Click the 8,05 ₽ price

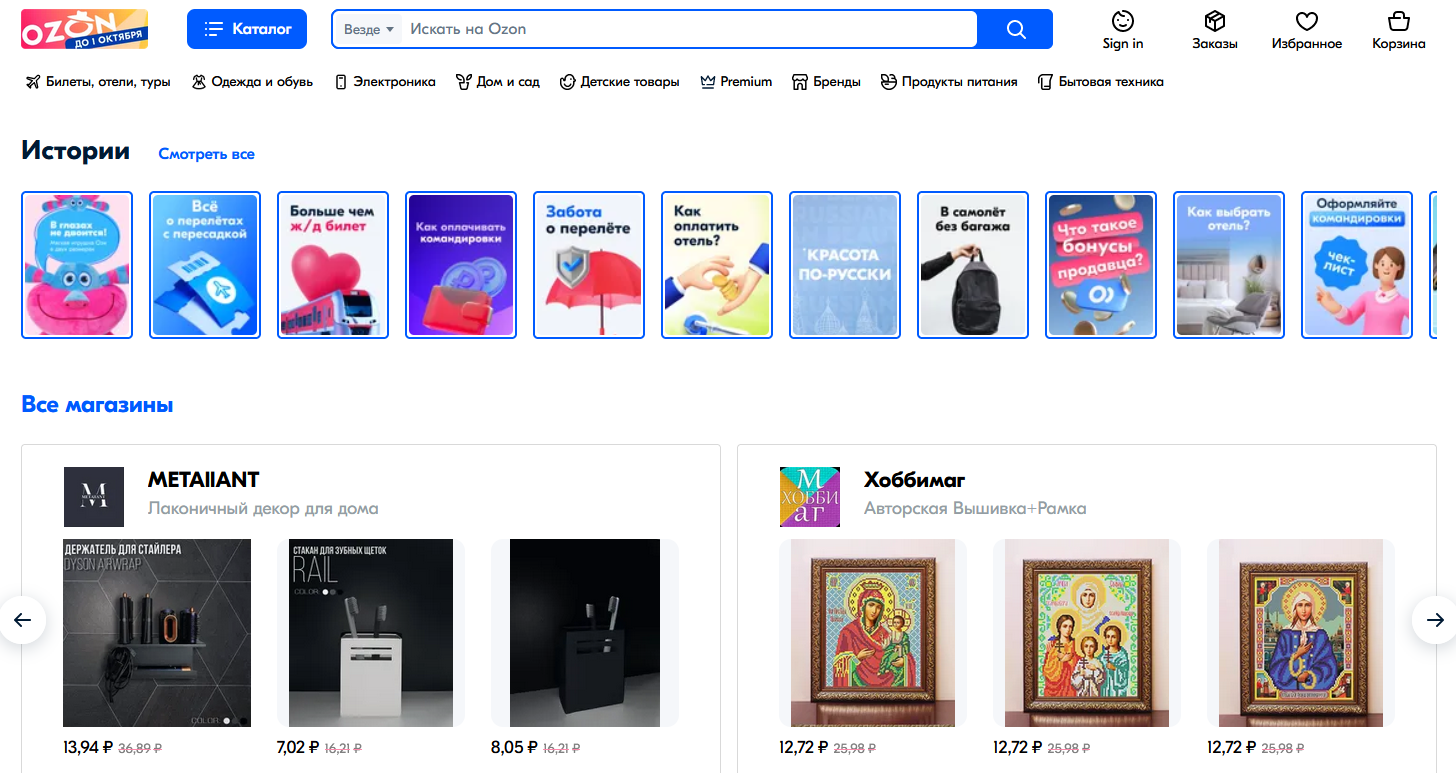[514, 747]
